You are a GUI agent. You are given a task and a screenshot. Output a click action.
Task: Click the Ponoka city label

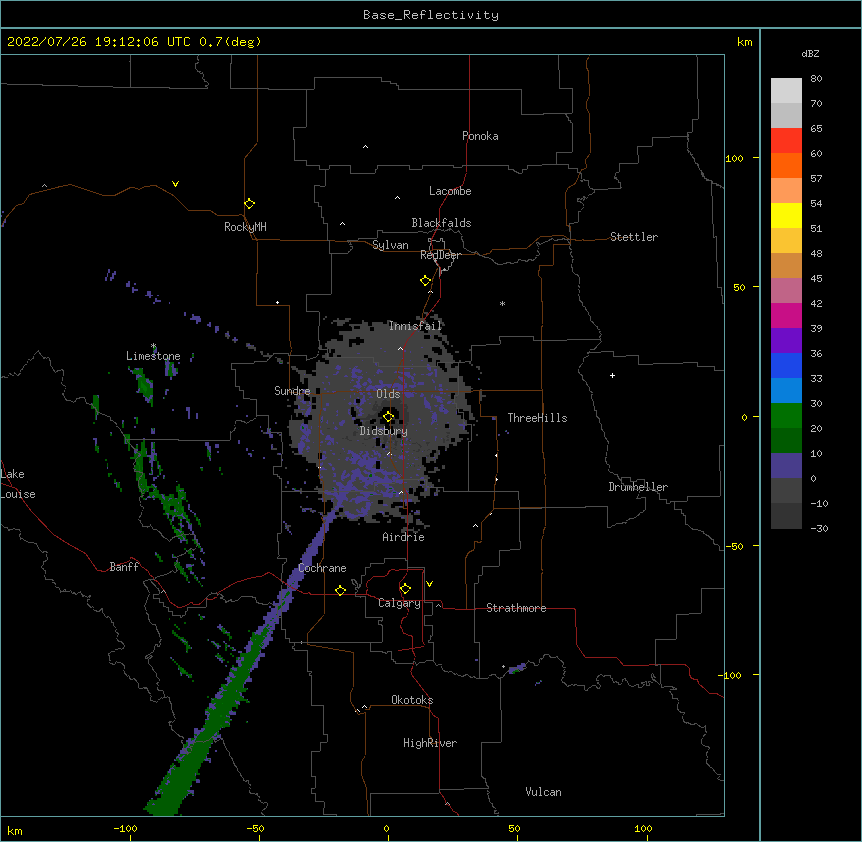coord(480,136)
